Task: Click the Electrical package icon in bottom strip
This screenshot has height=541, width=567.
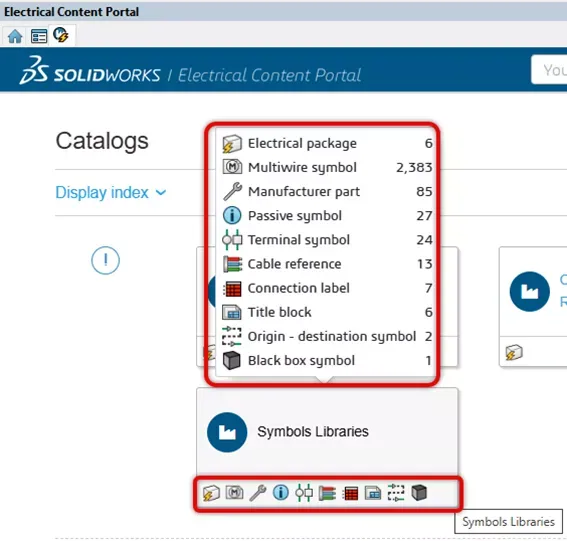Action: click(x=211, y=493)
